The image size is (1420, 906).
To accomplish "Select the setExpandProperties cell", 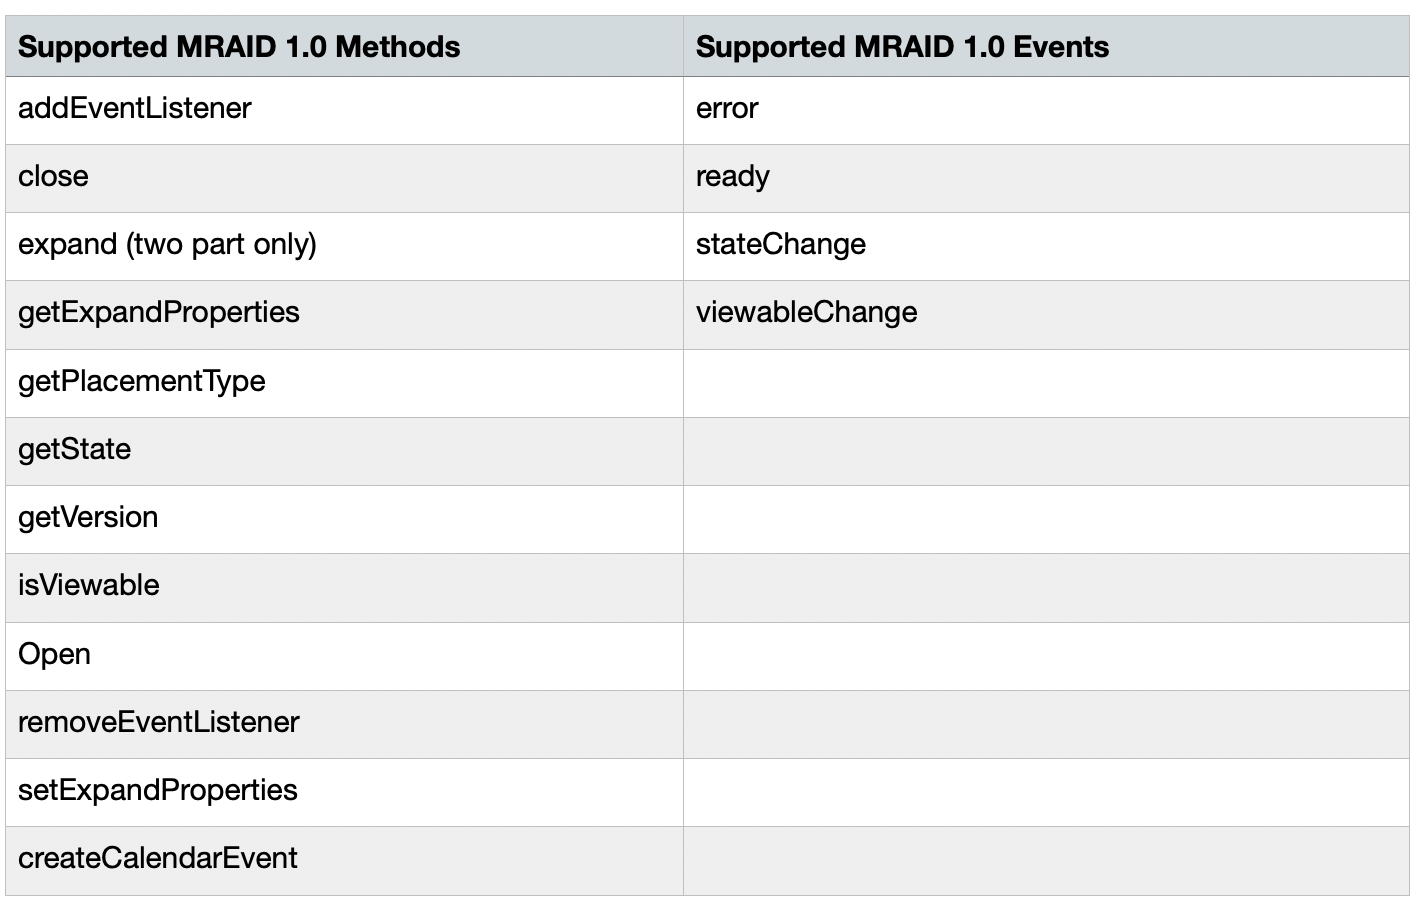I will tap(158, 790).
